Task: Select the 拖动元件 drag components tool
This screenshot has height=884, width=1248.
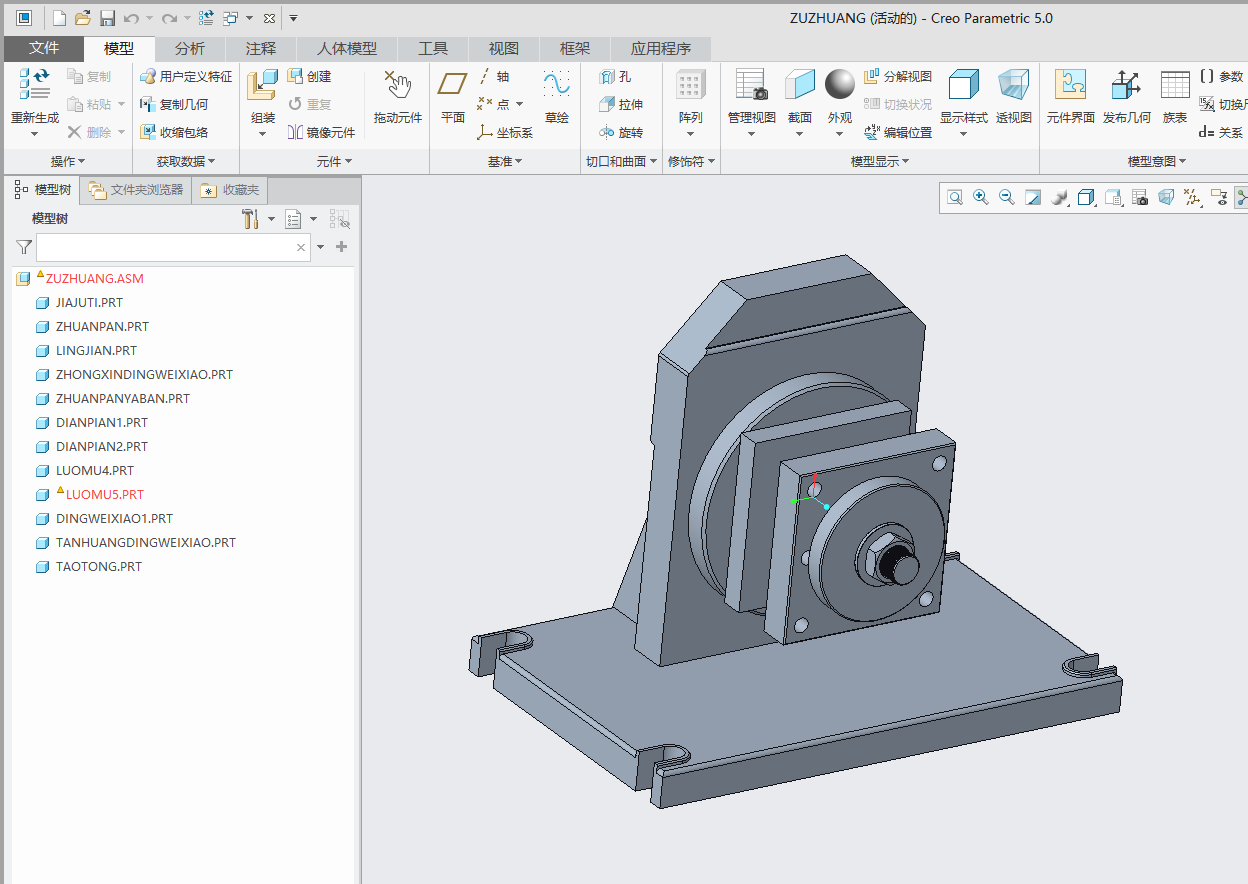Action: pyautogui.click(x=398, y=97)
